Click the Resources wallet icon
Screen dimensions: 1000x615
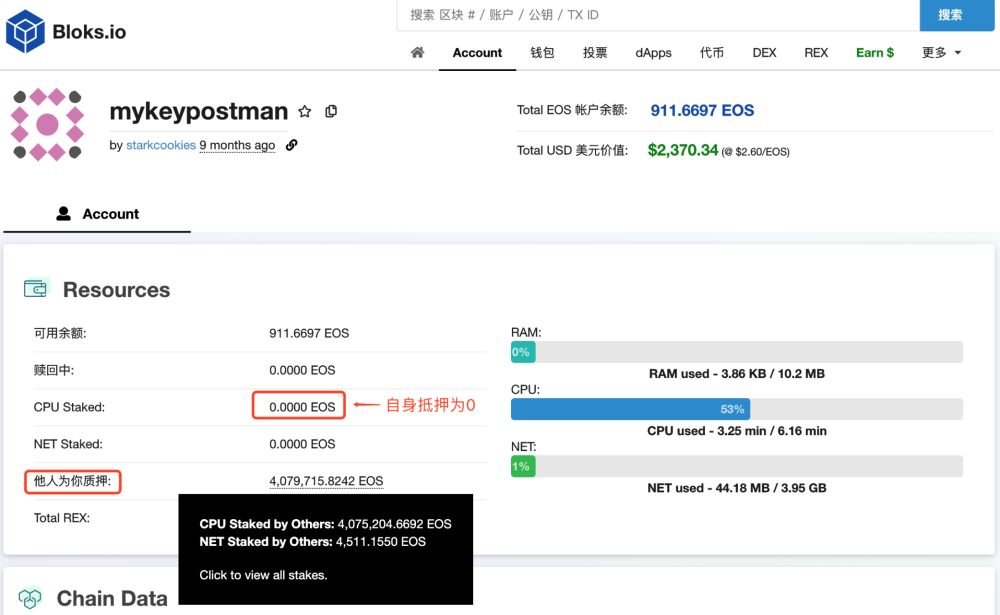tap(36, 288)
